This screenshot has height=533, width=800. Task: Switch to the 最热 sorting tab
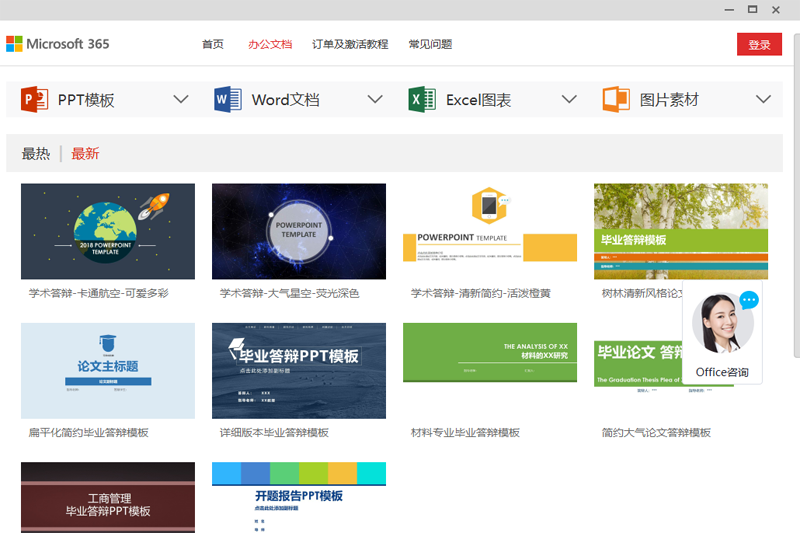pos(36,154)
